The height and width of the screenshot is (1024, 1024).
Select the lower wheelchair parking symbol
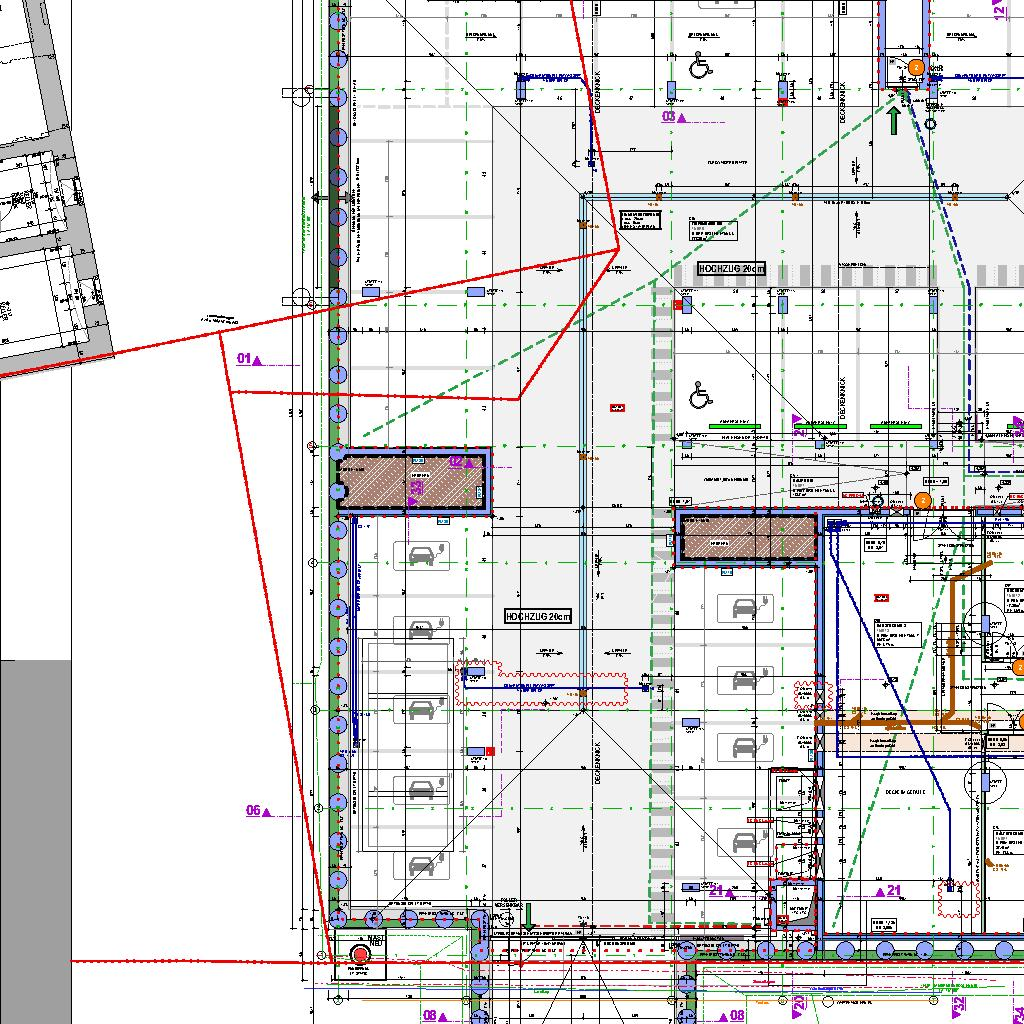tap(701, 397)
